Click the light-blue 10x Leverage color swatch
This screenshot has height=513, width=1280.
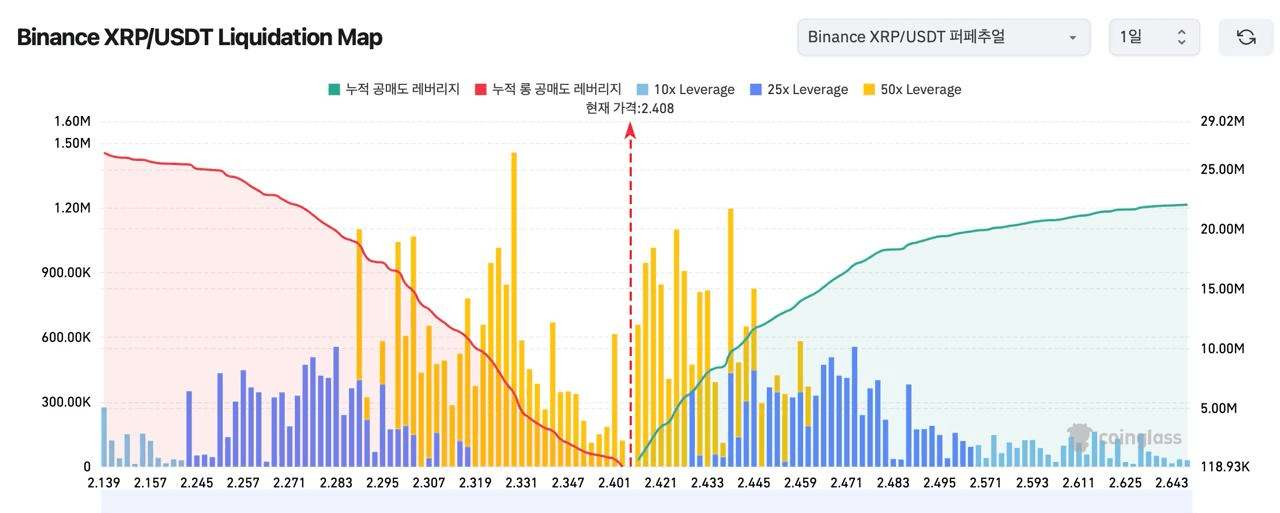[643, 89]
